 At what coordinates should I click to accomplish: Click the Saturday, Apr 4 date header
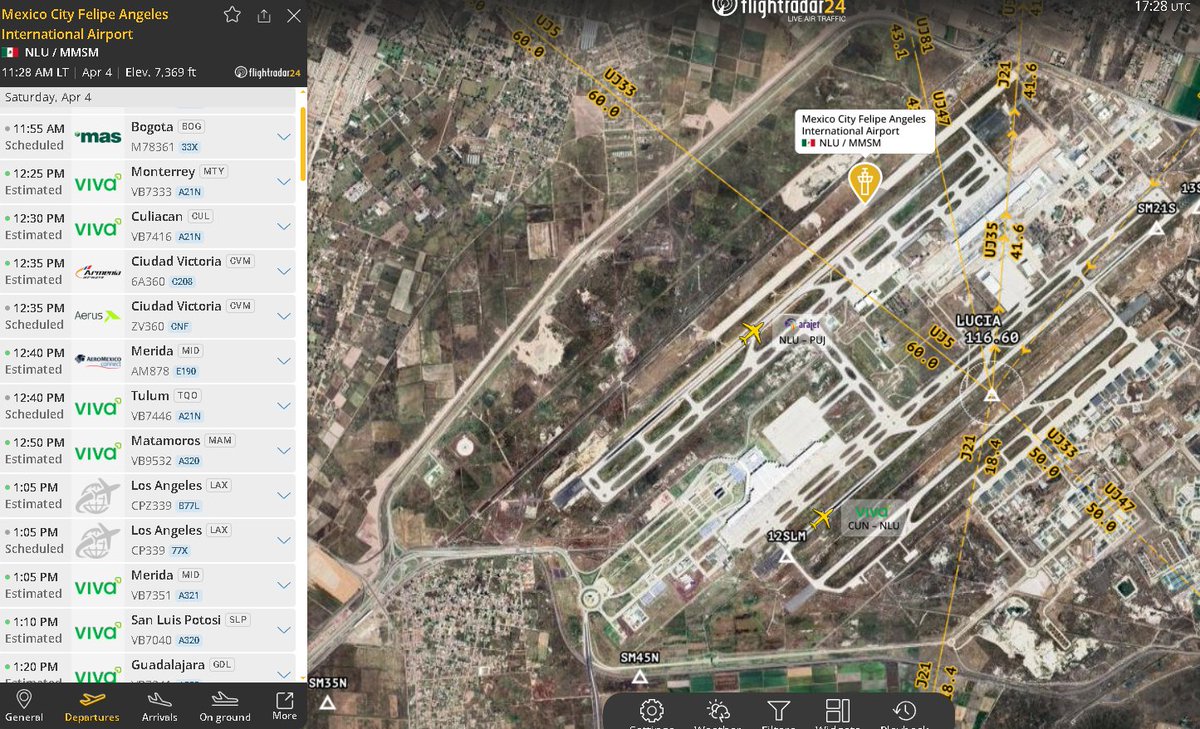coord(46,97)
